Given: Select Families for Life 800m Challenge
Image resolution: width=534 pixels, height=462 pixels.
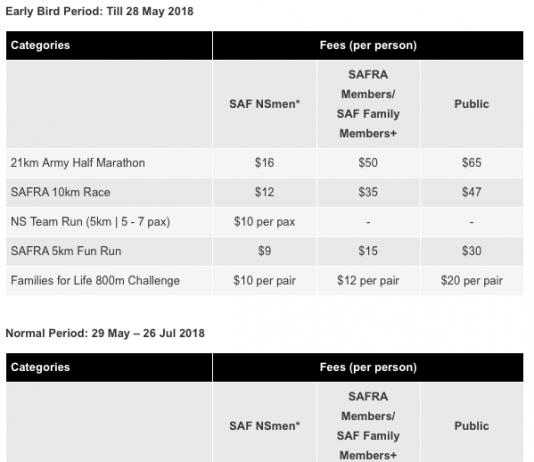Looking at the screenshot, I should pos(95,281).
